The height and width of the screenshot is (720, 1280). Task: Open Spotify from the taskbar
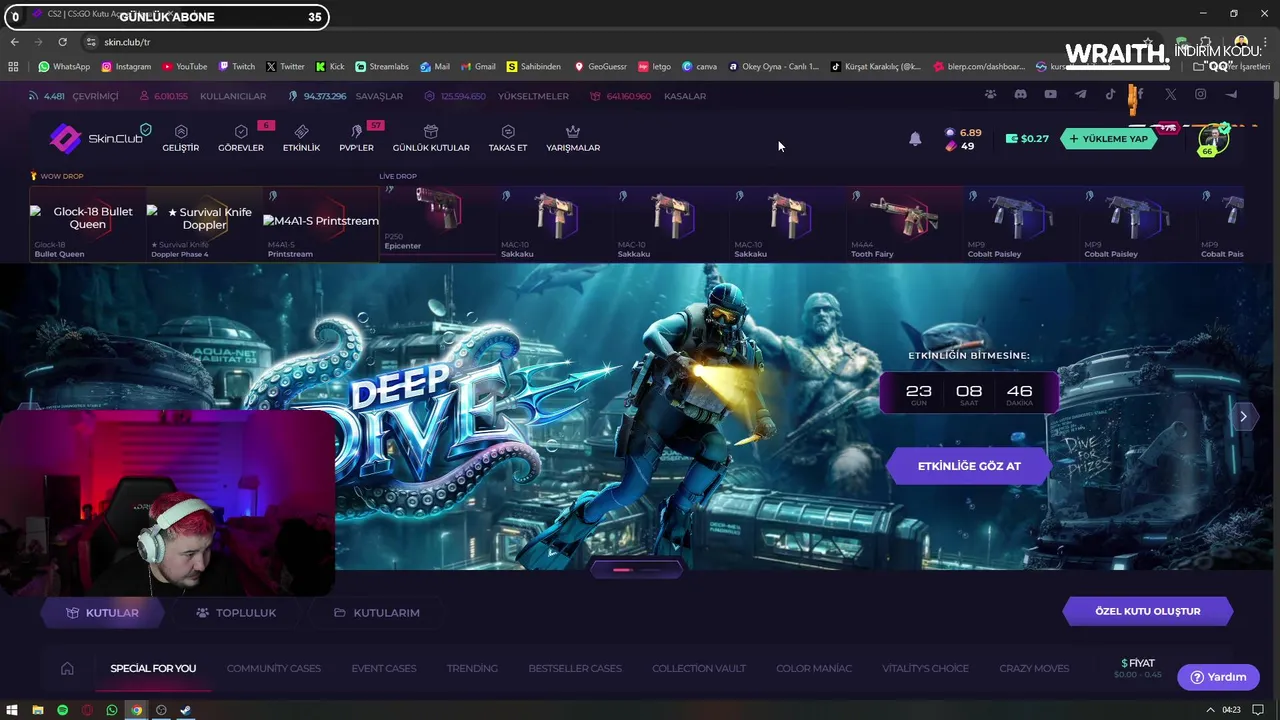click(x=62, y=710)
